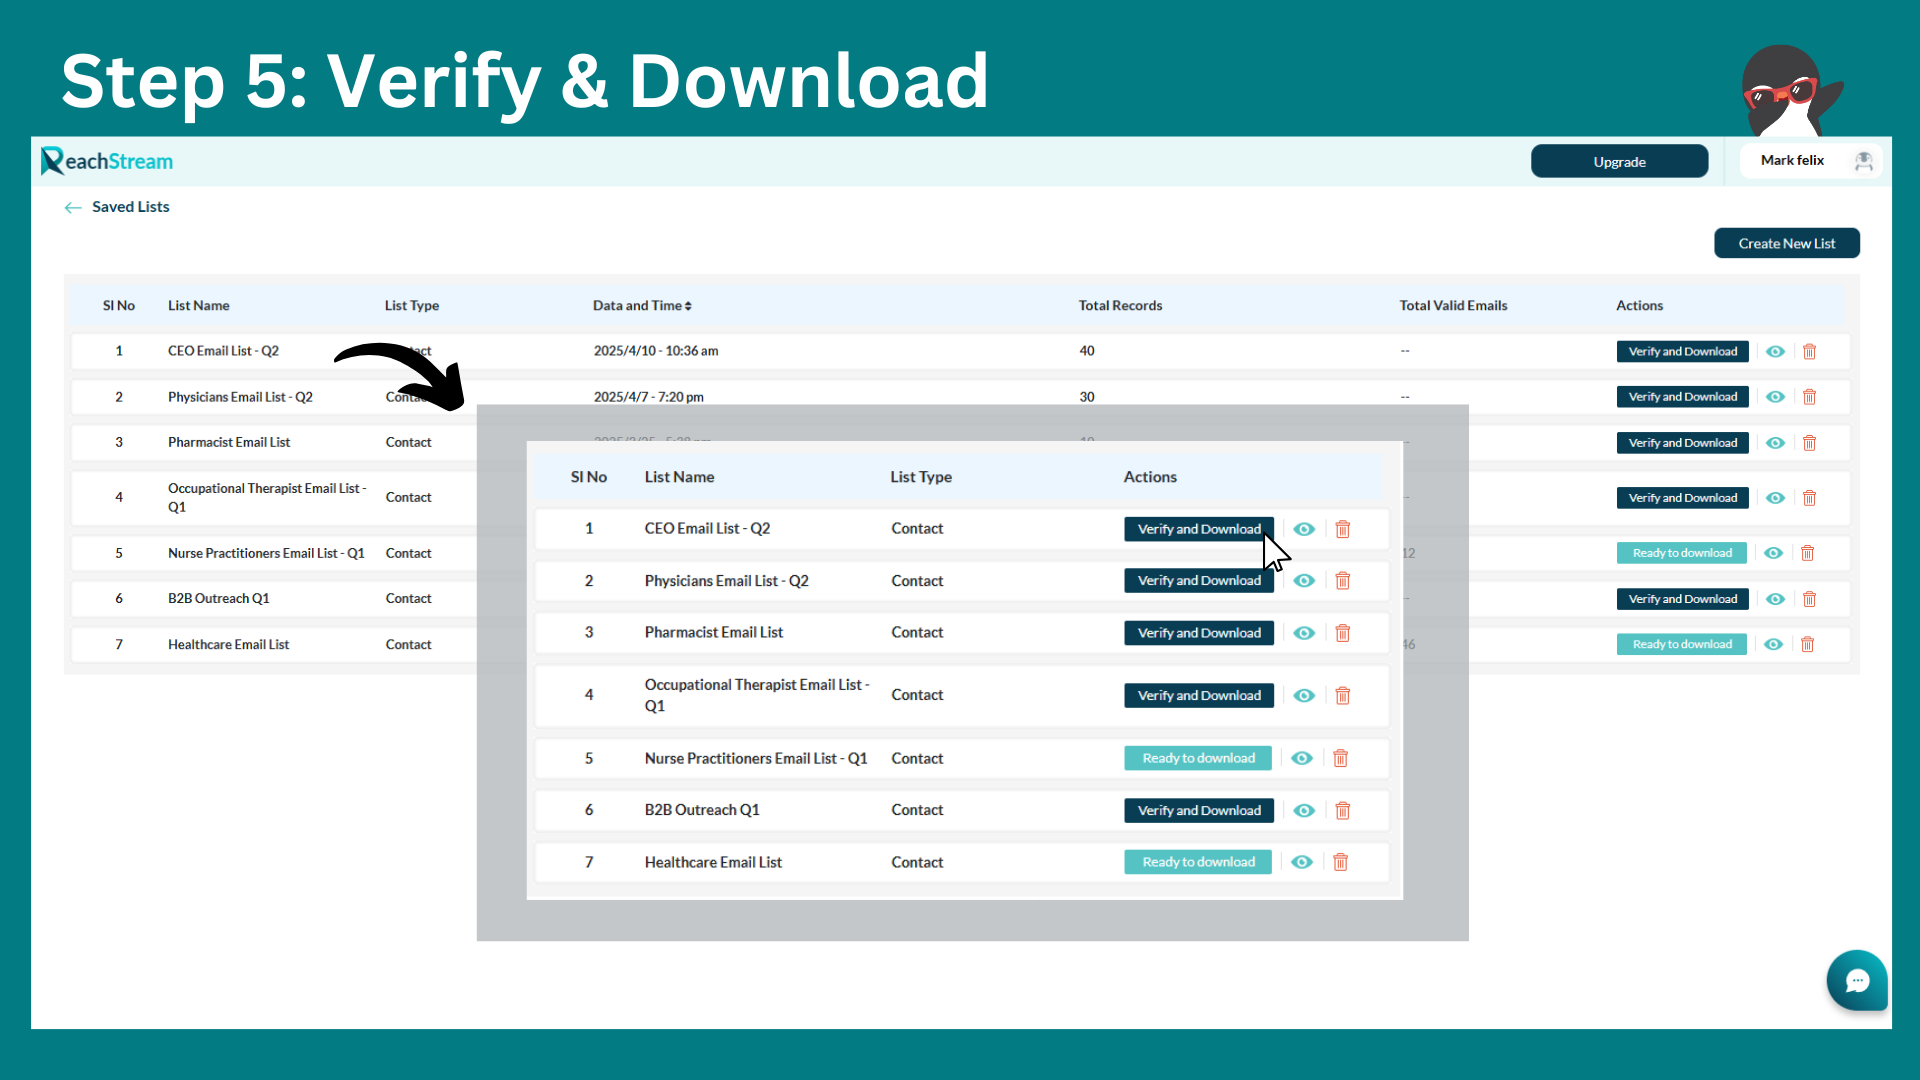Click trash icon for Healthcare Email List zoomed row
Image resolution: width=1920 pixels, height=1080 pixels.
click(1341, 862)
